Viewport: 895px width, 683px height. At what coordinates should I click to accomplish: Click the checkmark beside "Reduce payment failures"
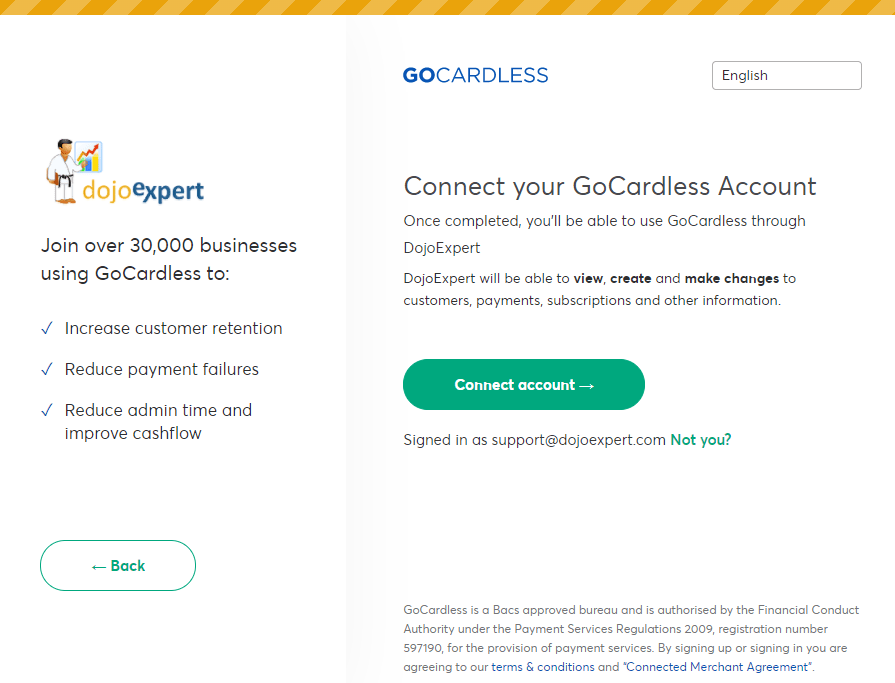tap(45, 369)
